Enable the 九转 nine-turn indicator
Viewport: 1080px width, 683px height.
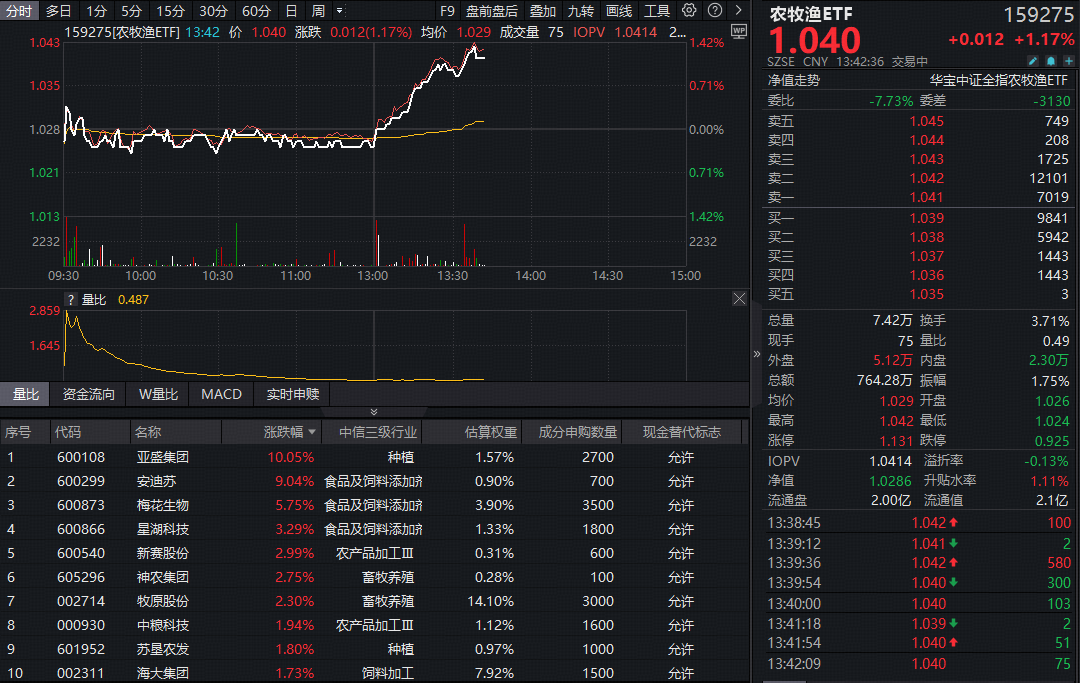click(x=582, y=10)
